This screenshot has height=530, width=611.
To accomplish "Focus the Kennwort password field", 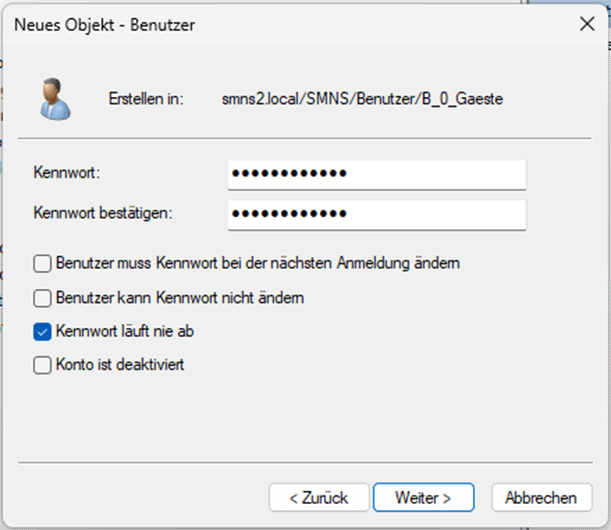I will tap(376, 174).
